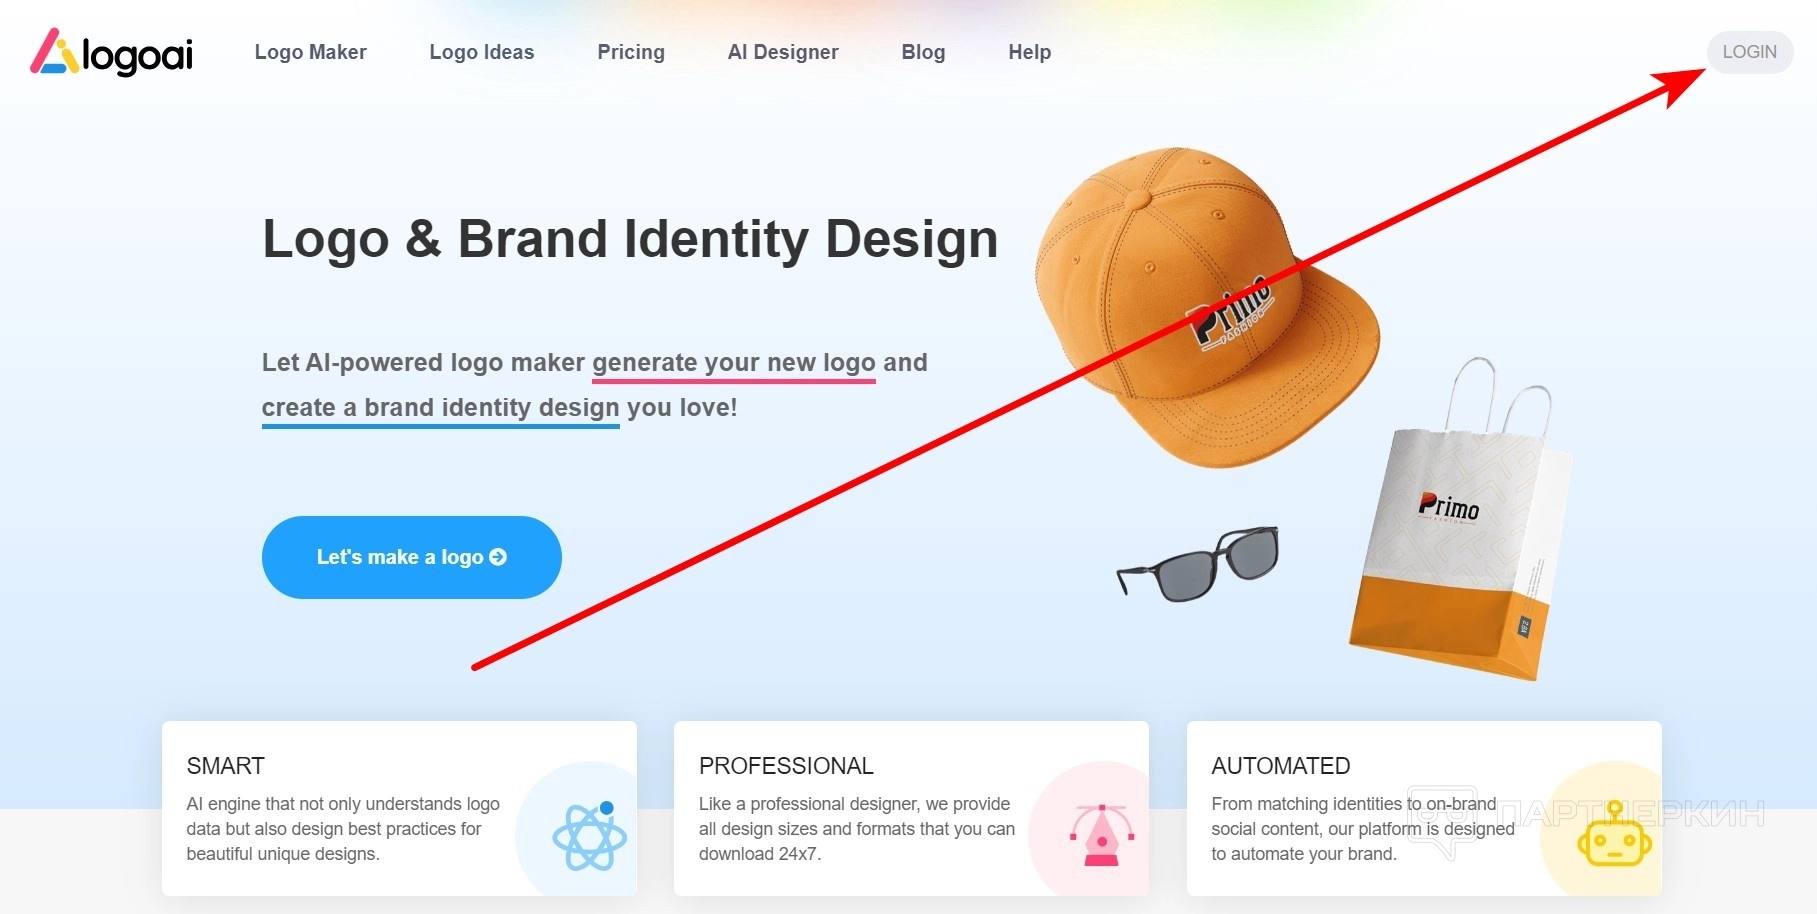Click the atom icon in SMART card
The image size is (1817, 914).
(x=589, y=836)
